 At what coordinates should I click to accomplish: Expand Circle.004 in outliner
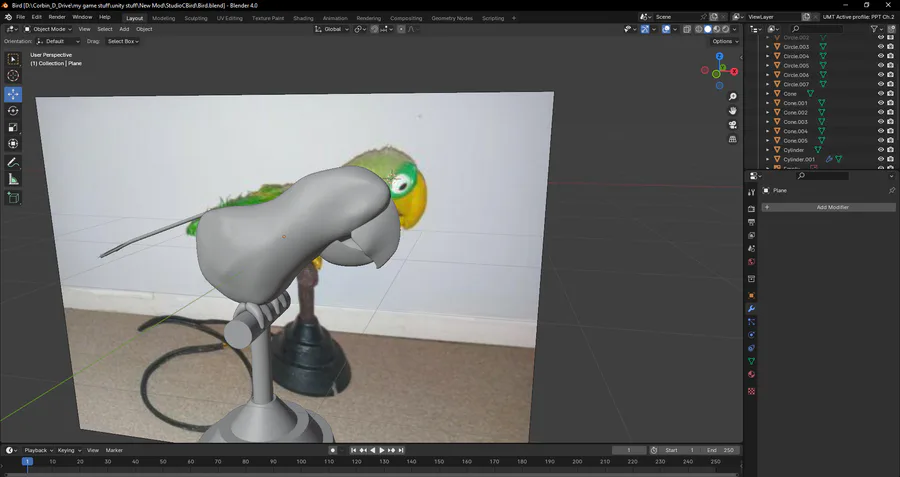tap(768, 56)
